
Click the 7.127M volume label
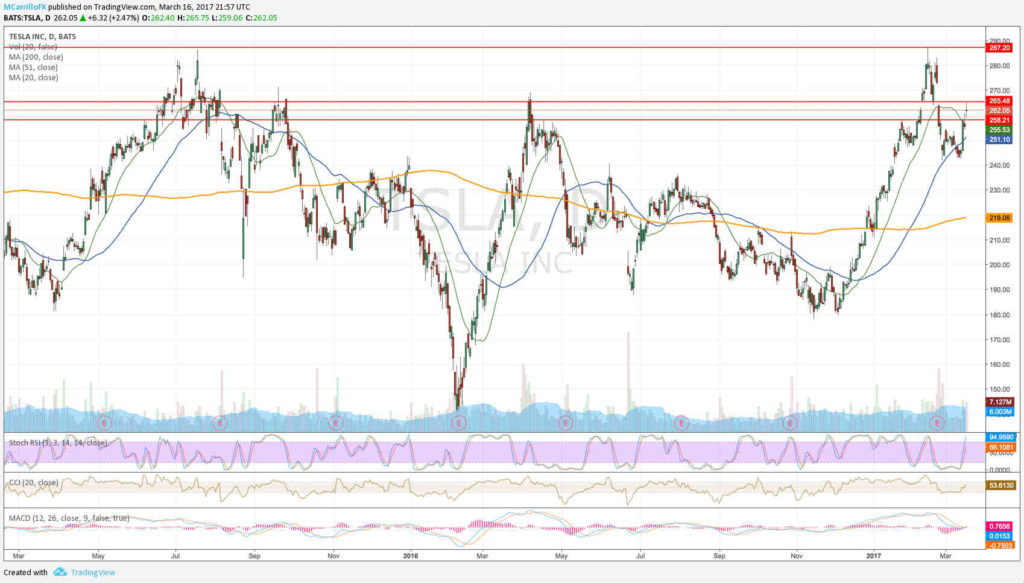[x=999, y=402]
